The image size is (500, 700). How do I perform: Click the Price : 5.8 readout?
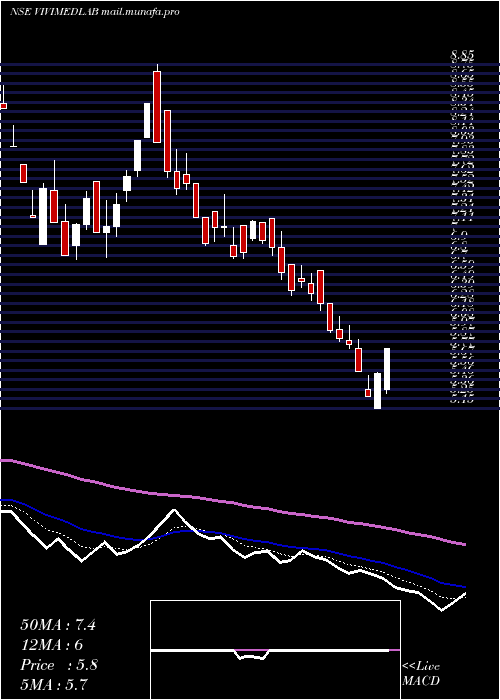click(59, 665)
